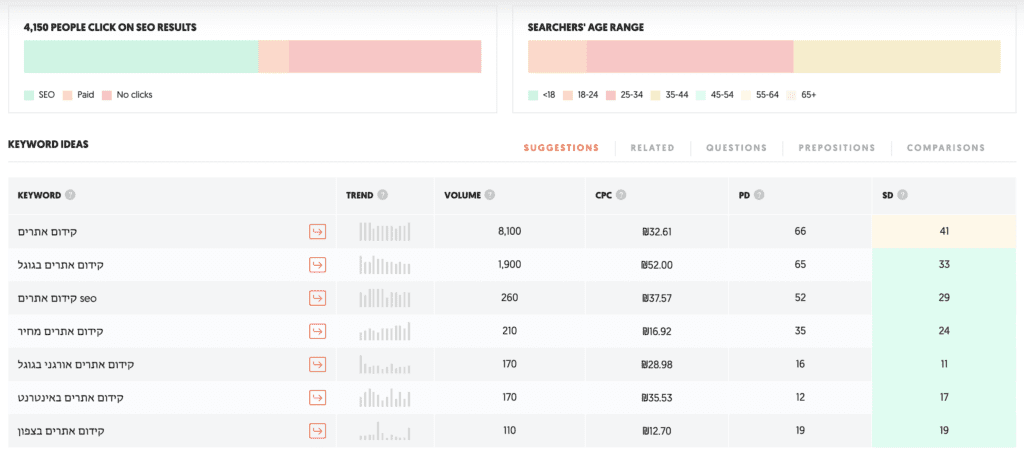Click the keyword 'קידום אתרים מחיר'
Image resolution: width=1024 pixels, height=455 pixels.
[x=60, y=331]
